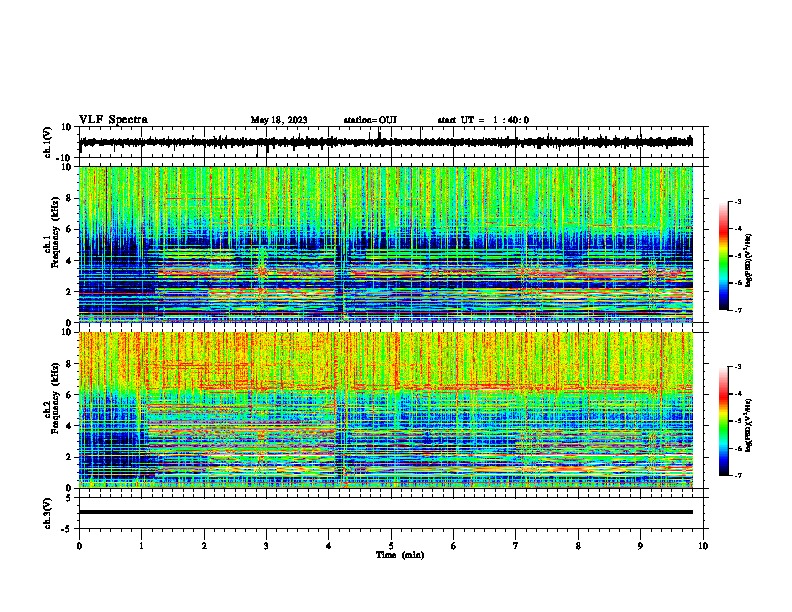
Task: Click the "8" kHz tick on ch.2 frequency axis
Action: [69, 364]
